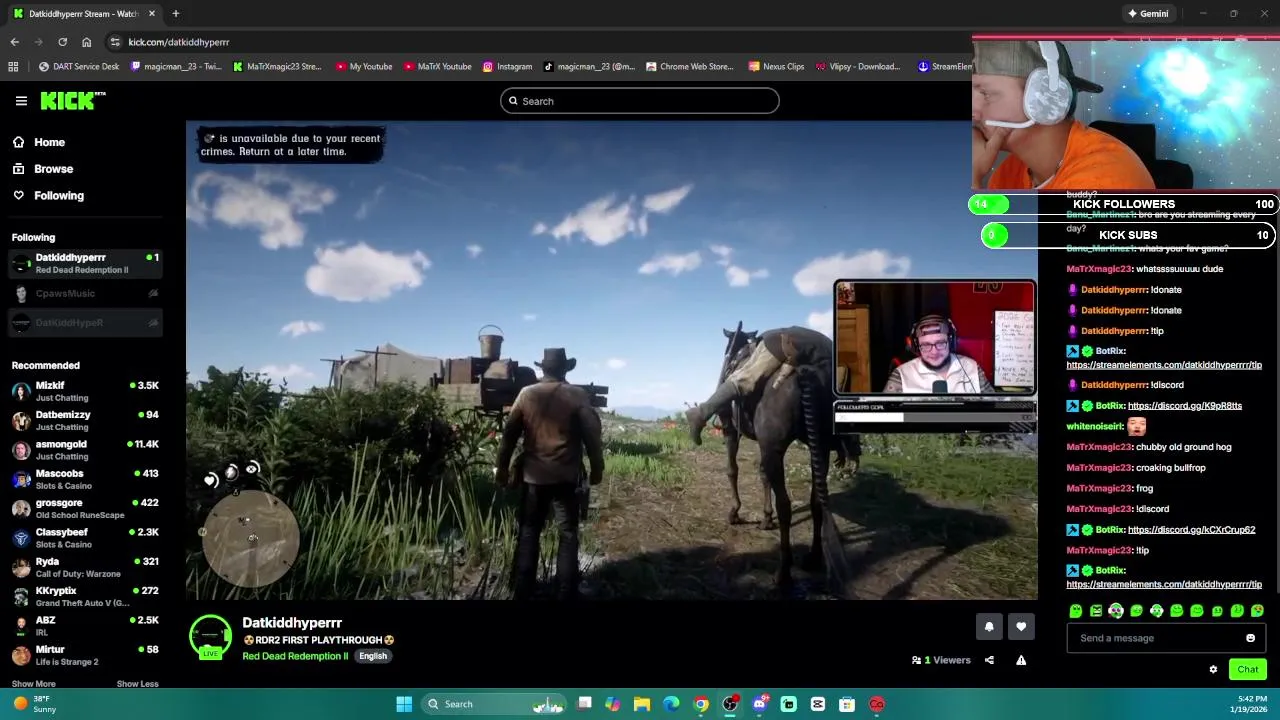Viewport: 1280px width, 720px height.
Task: Open weather widget showing Sunny
Action: tap(34, 704)
